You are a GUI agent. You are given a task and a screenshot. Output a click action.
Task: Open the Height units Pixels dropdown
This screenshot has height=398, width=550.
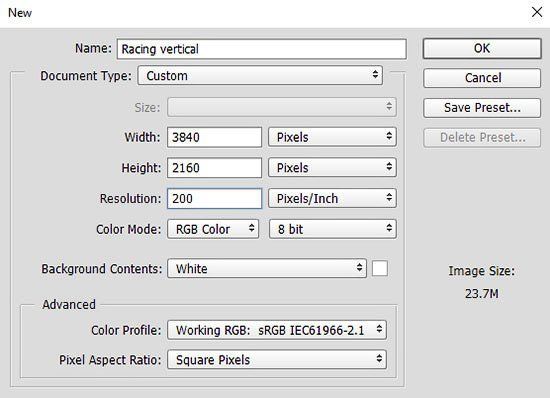[332, 168]
